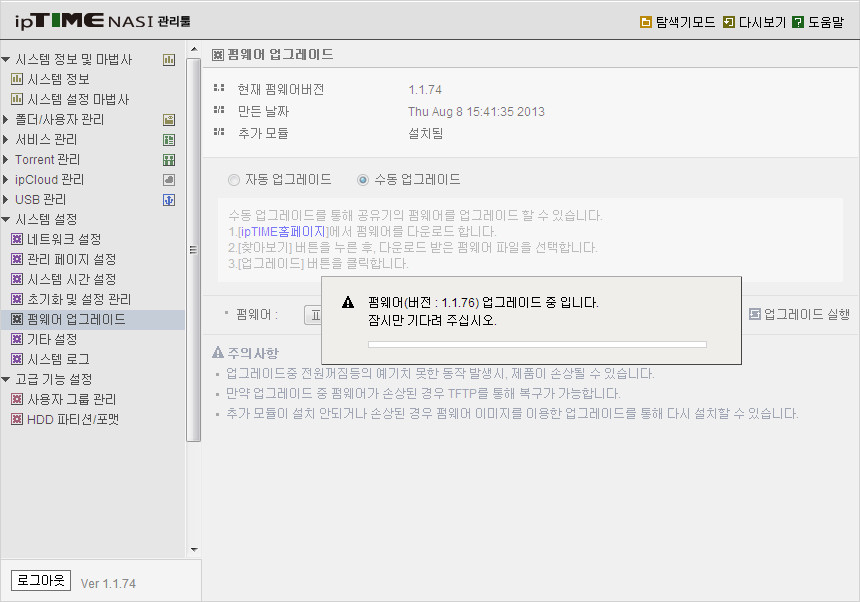Click the 탐색기모드 icon in header
The height and width of the screenshot is (602, 860).
[x=646, y=22]
